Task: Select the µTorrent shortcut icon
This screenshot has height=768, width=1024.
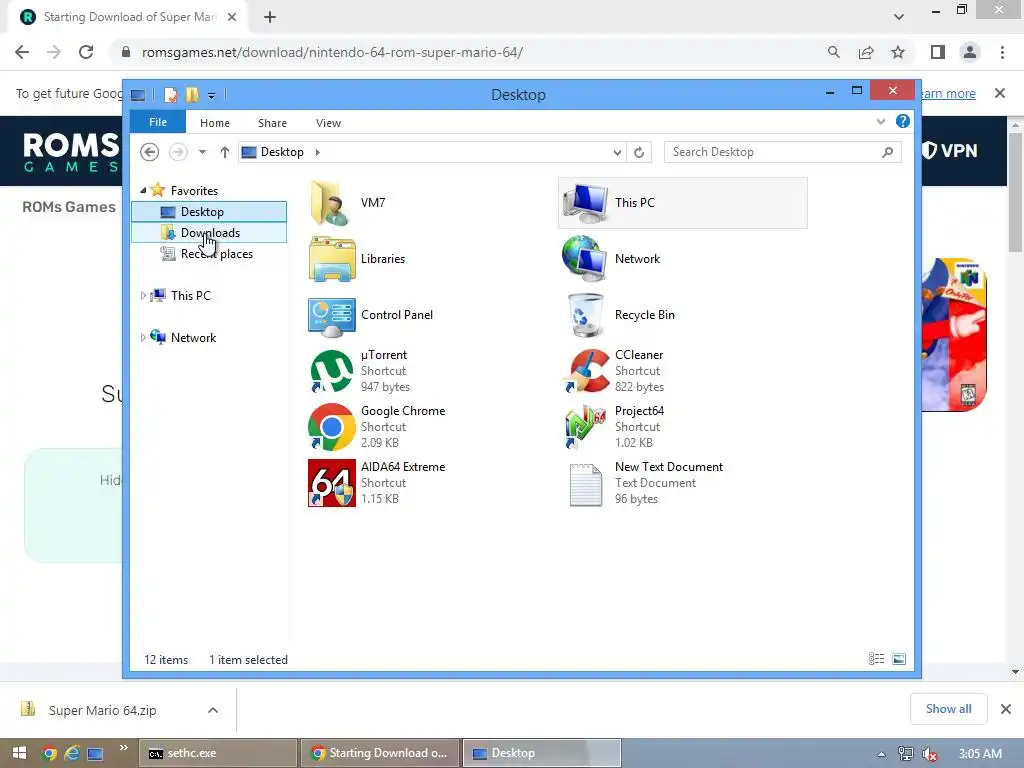Action: coord(332,371)
